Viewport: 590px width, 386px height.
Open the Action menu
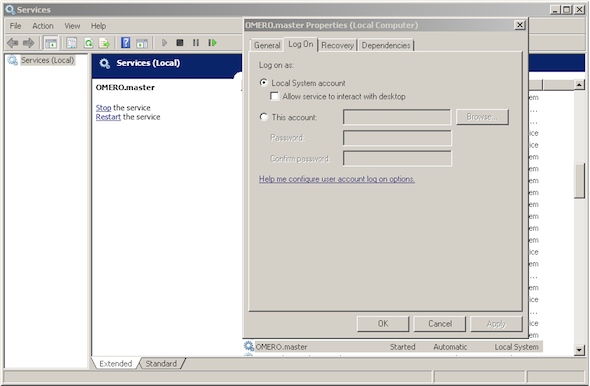pyautogui.click(x=43, y=26)
